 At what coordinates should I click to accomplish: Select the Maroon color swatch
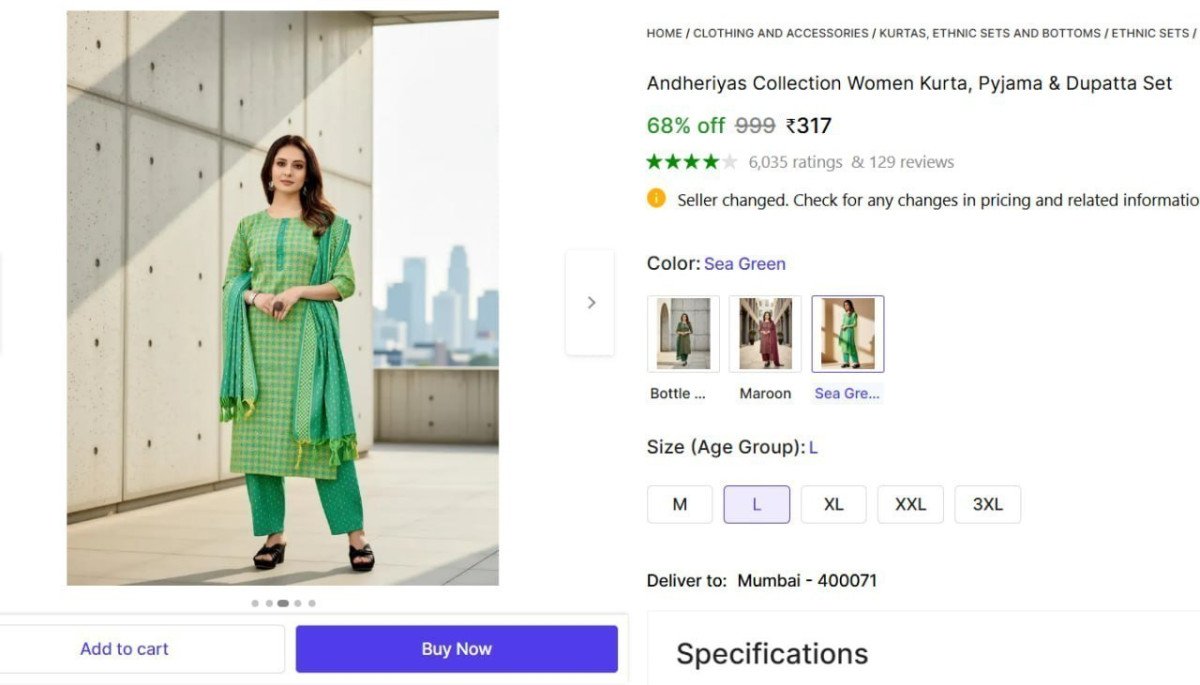pyautogui.click(x=765, y=333)
